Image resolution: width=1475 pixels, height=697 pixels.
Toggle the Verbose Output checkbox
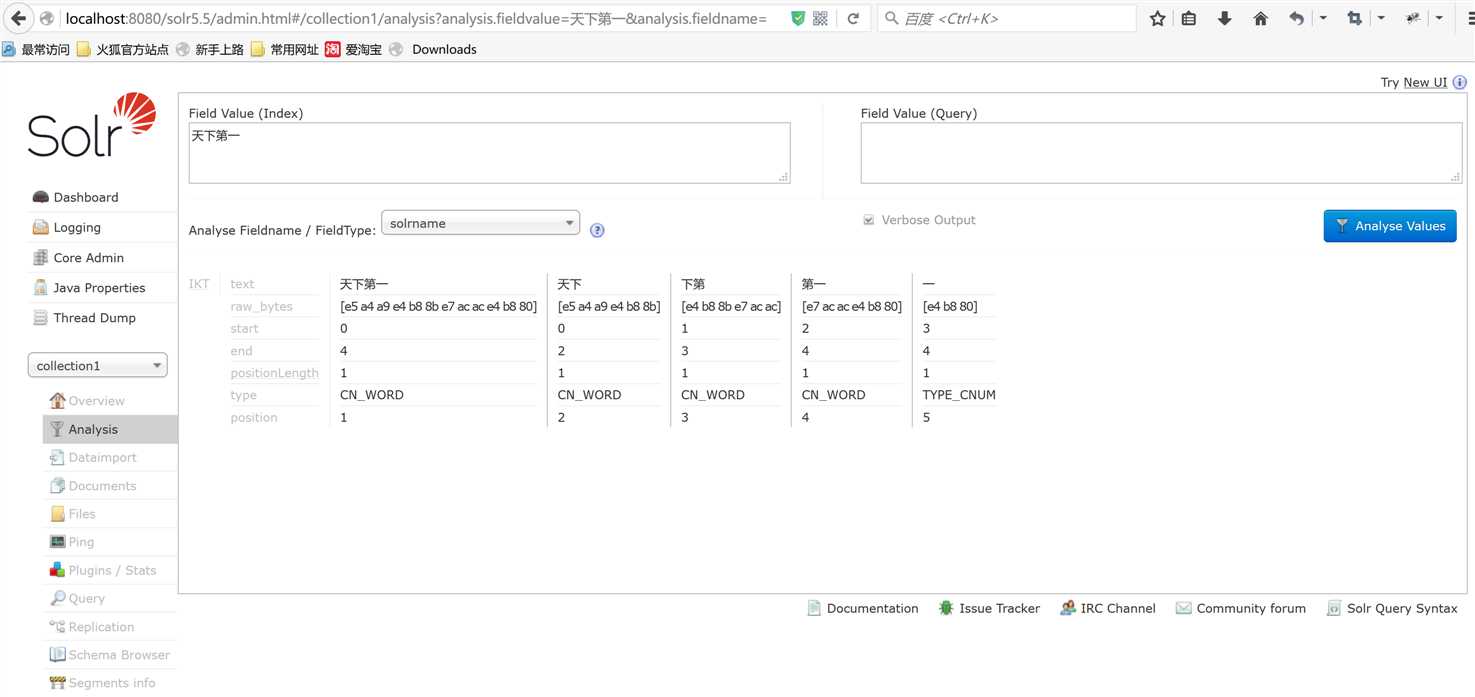(x=868, y=220)
